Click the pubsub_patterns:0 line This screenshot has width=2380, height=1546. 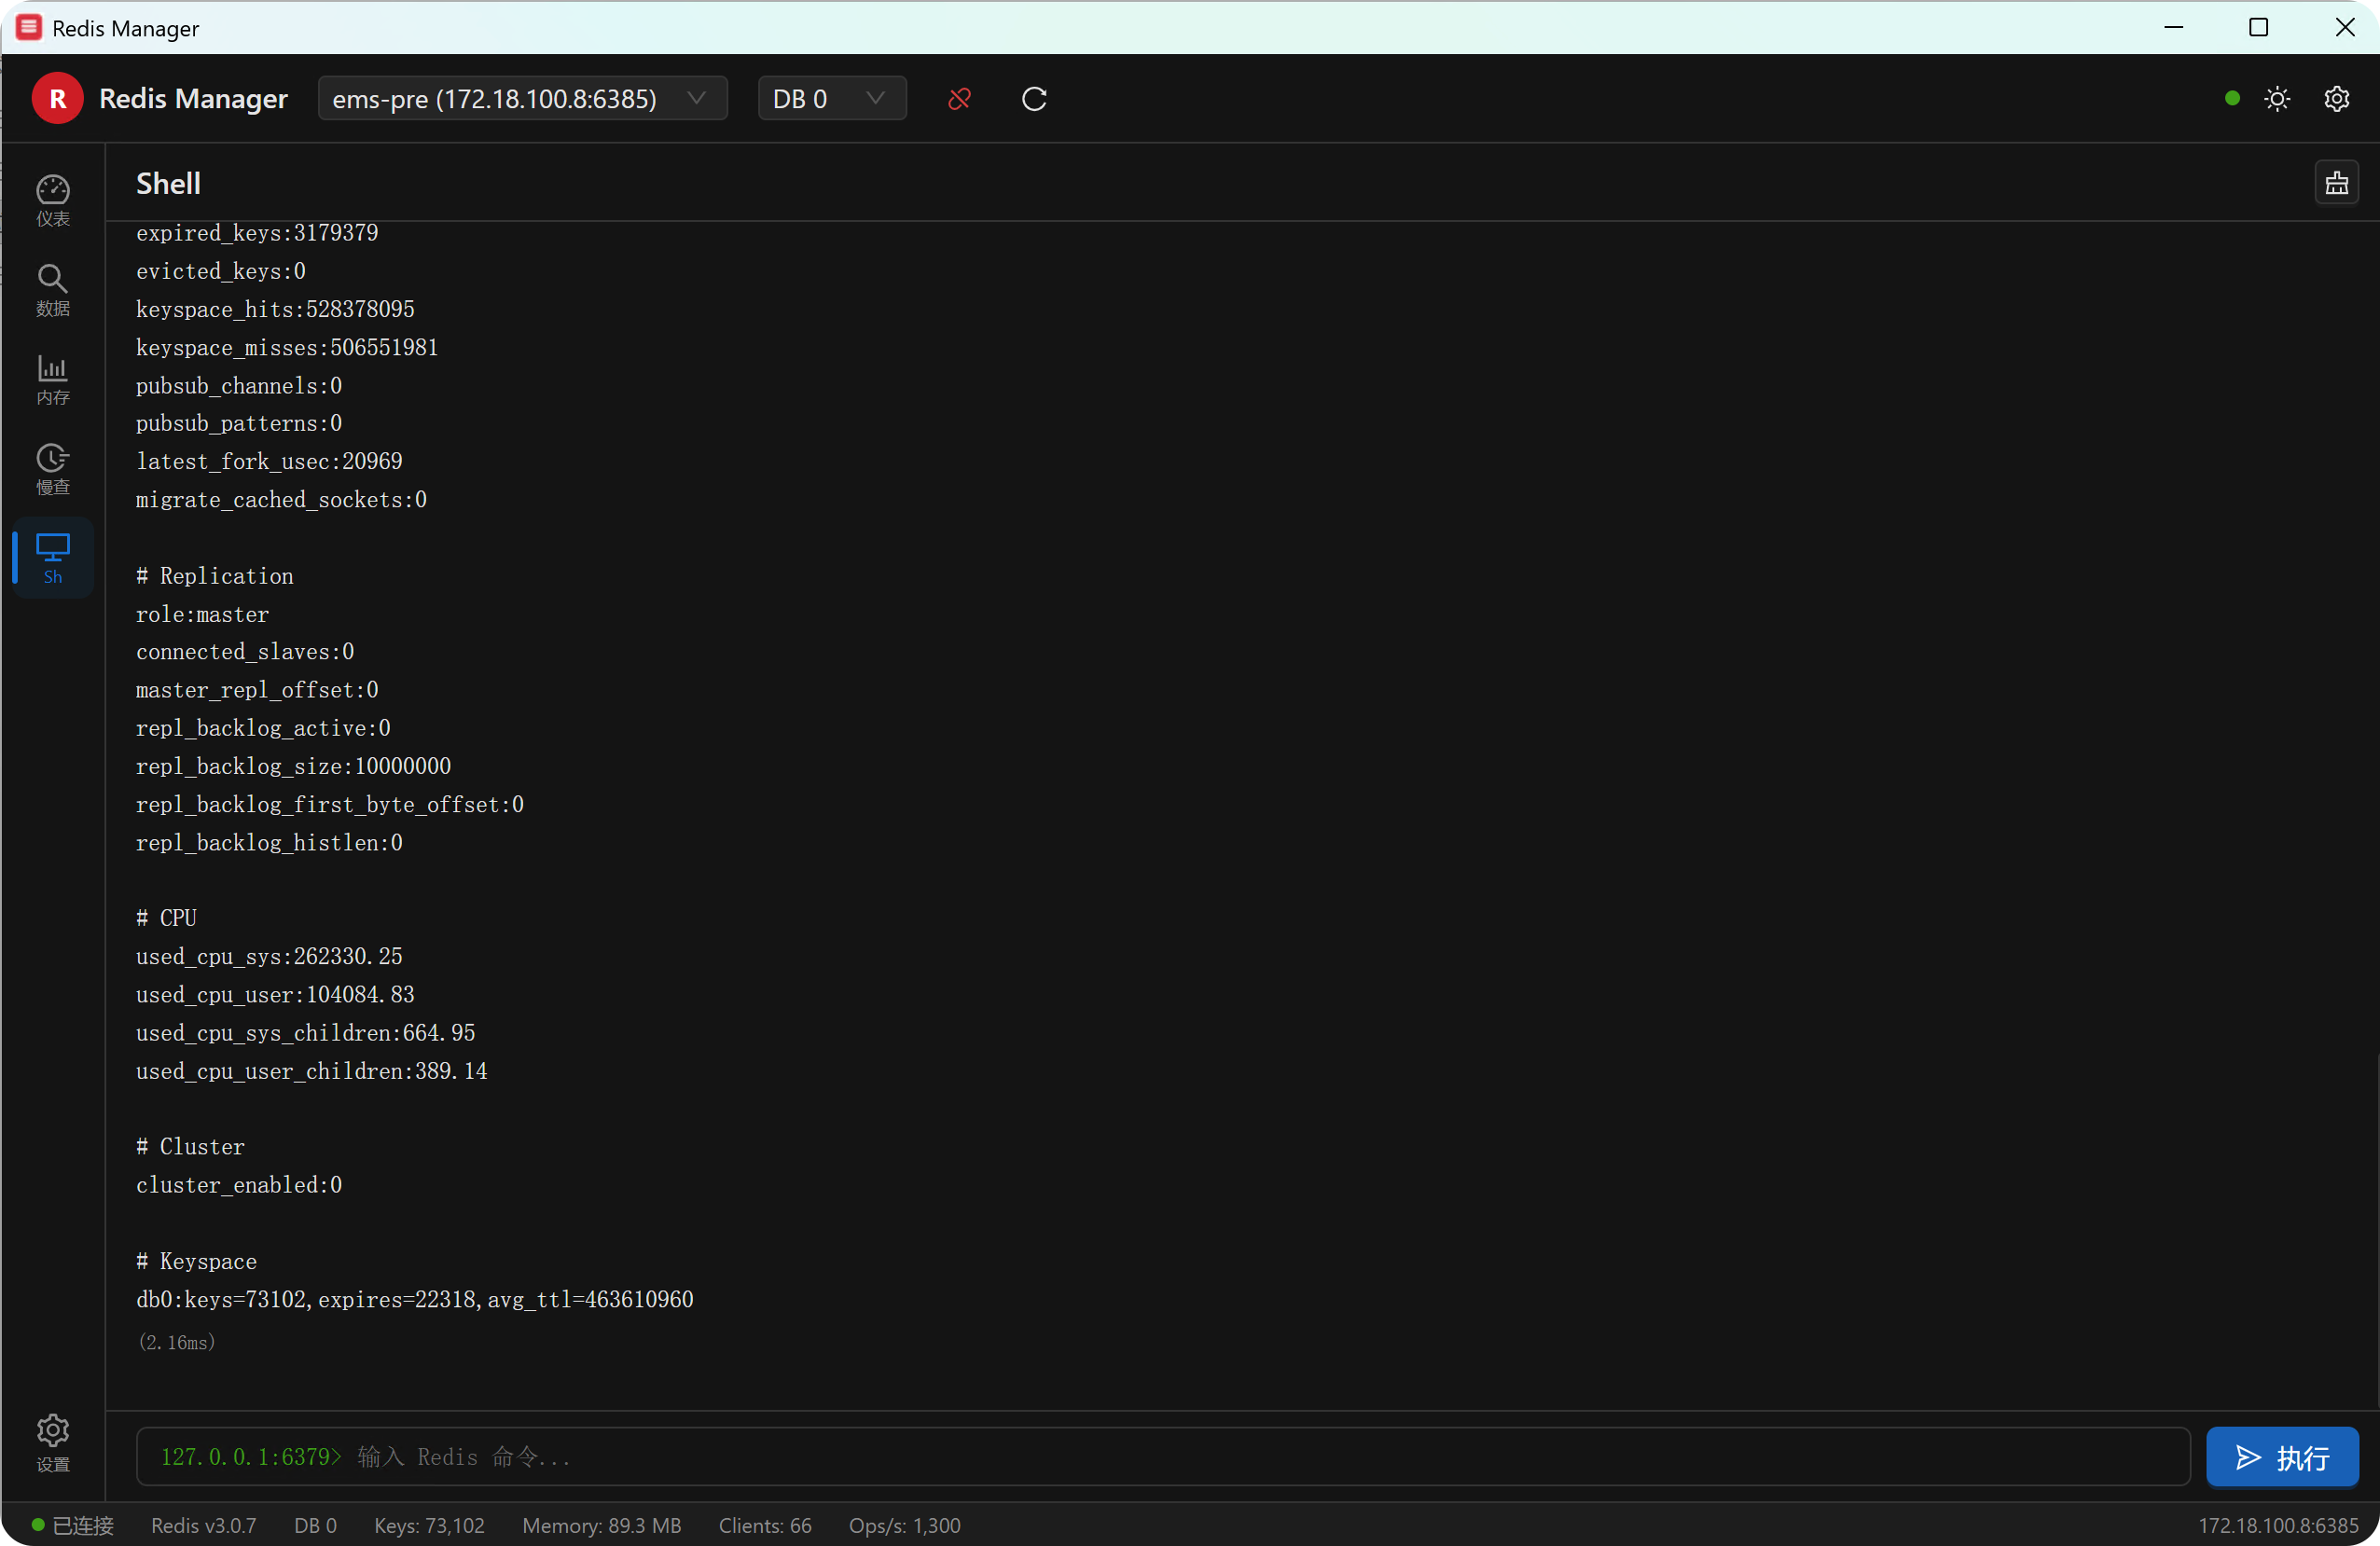(x=239, y=423)
